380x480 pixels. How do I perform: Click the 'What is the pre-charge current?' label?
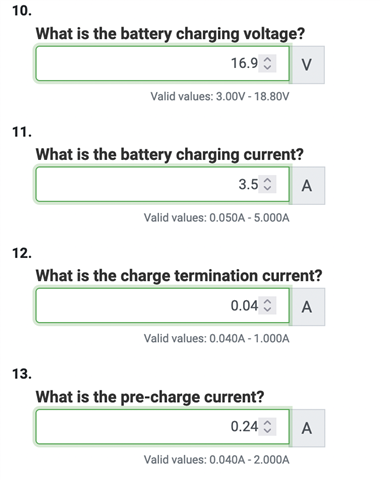(150, 397)
